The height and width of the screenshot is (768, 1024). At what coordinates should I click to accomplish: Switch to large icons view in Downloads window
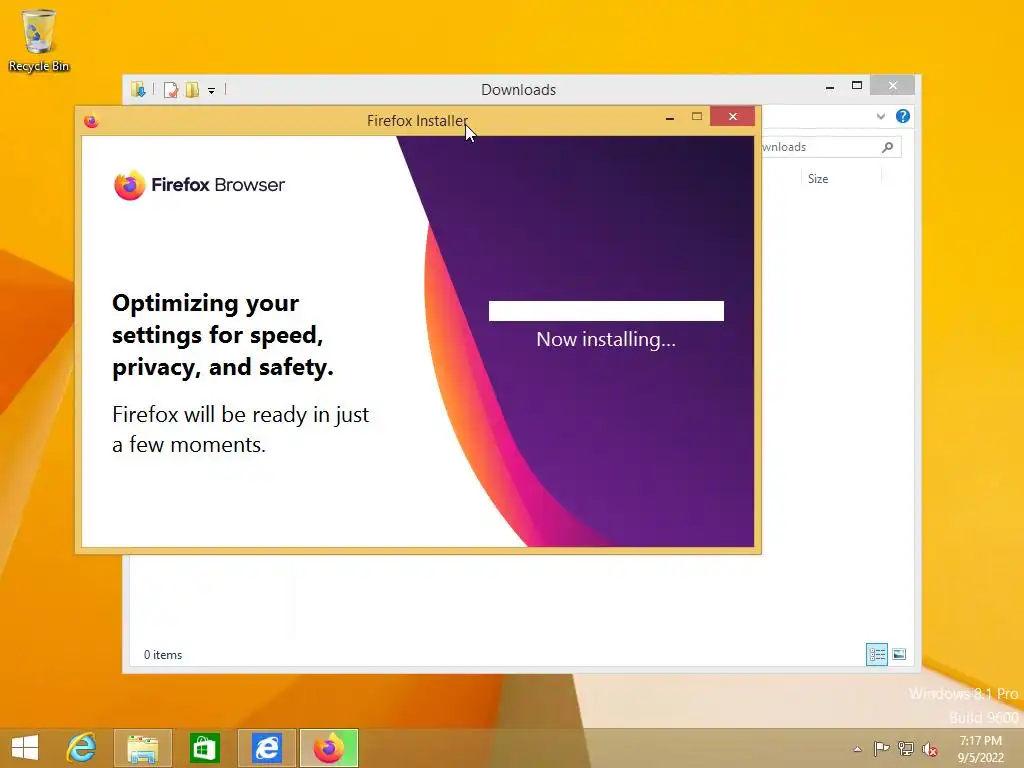[x=899, y=654]
